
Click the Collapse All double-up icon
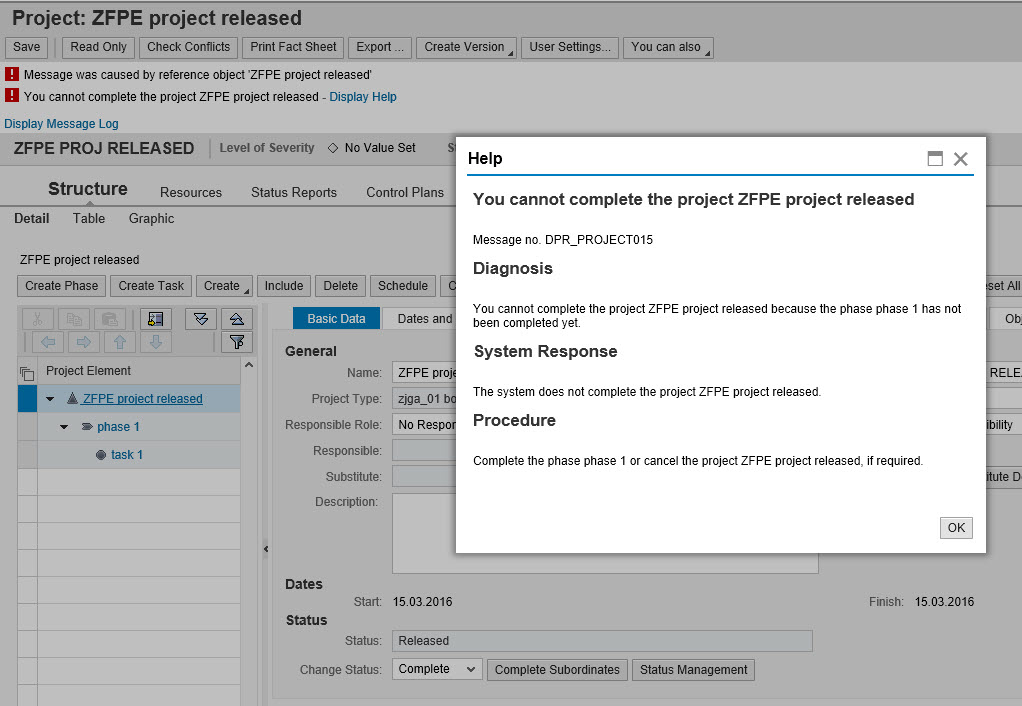pos(237,319)
